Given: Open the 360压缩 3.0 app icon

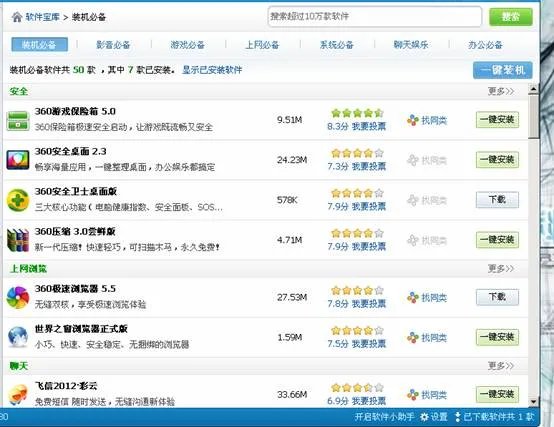Looking at the screenshot, I should click(x=18, y=240).
